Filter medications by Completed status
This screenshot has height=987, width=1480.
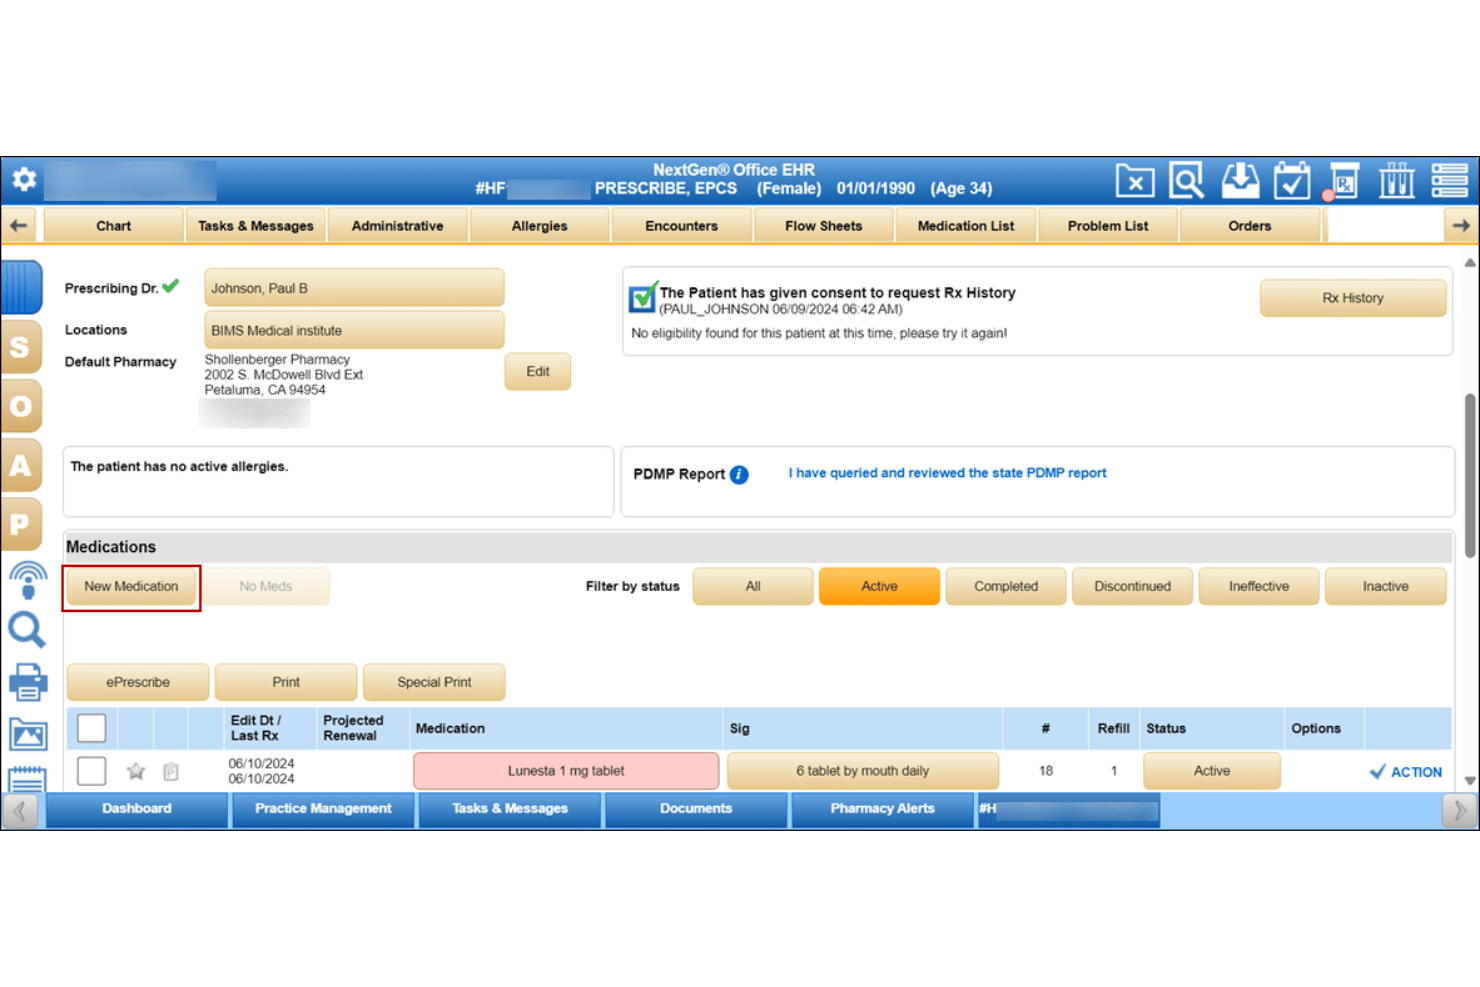[1006, 587]
